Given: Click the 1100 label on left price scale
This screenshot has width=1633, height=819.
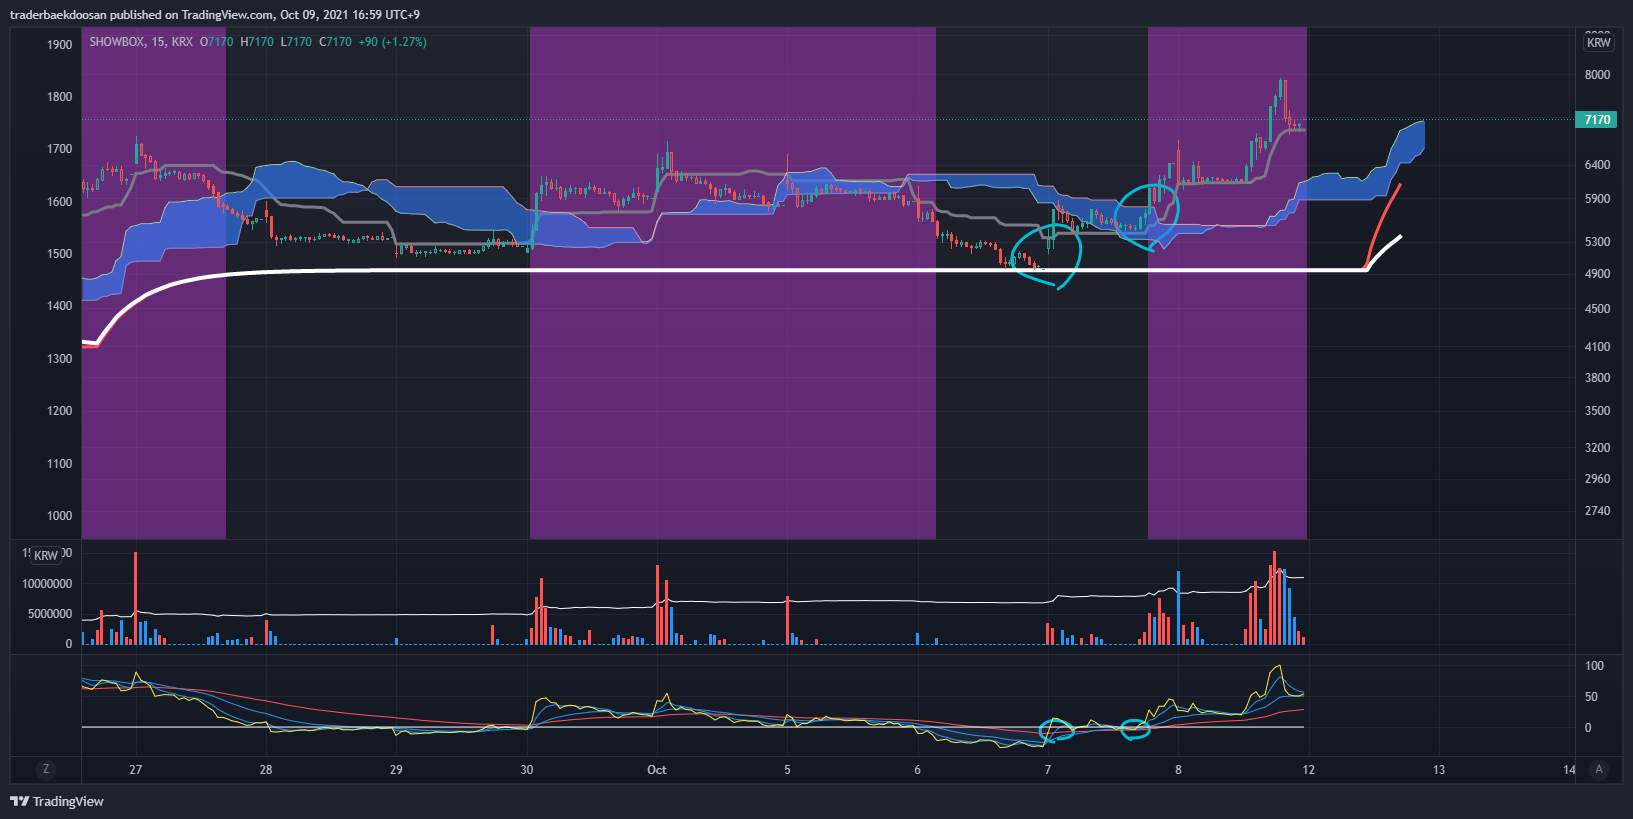Looking at the screenshot, I should tap(60, 464).
